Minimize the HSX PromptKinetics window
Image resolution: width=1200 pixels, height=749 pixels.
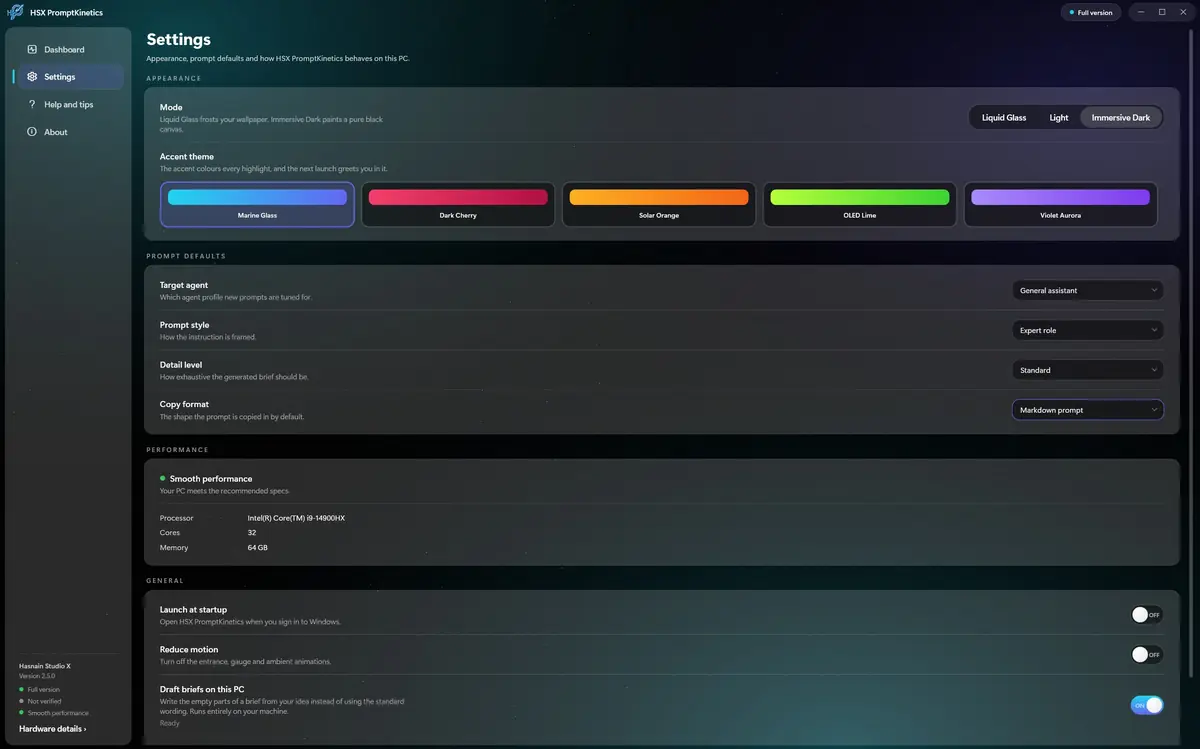(1141, 12)
